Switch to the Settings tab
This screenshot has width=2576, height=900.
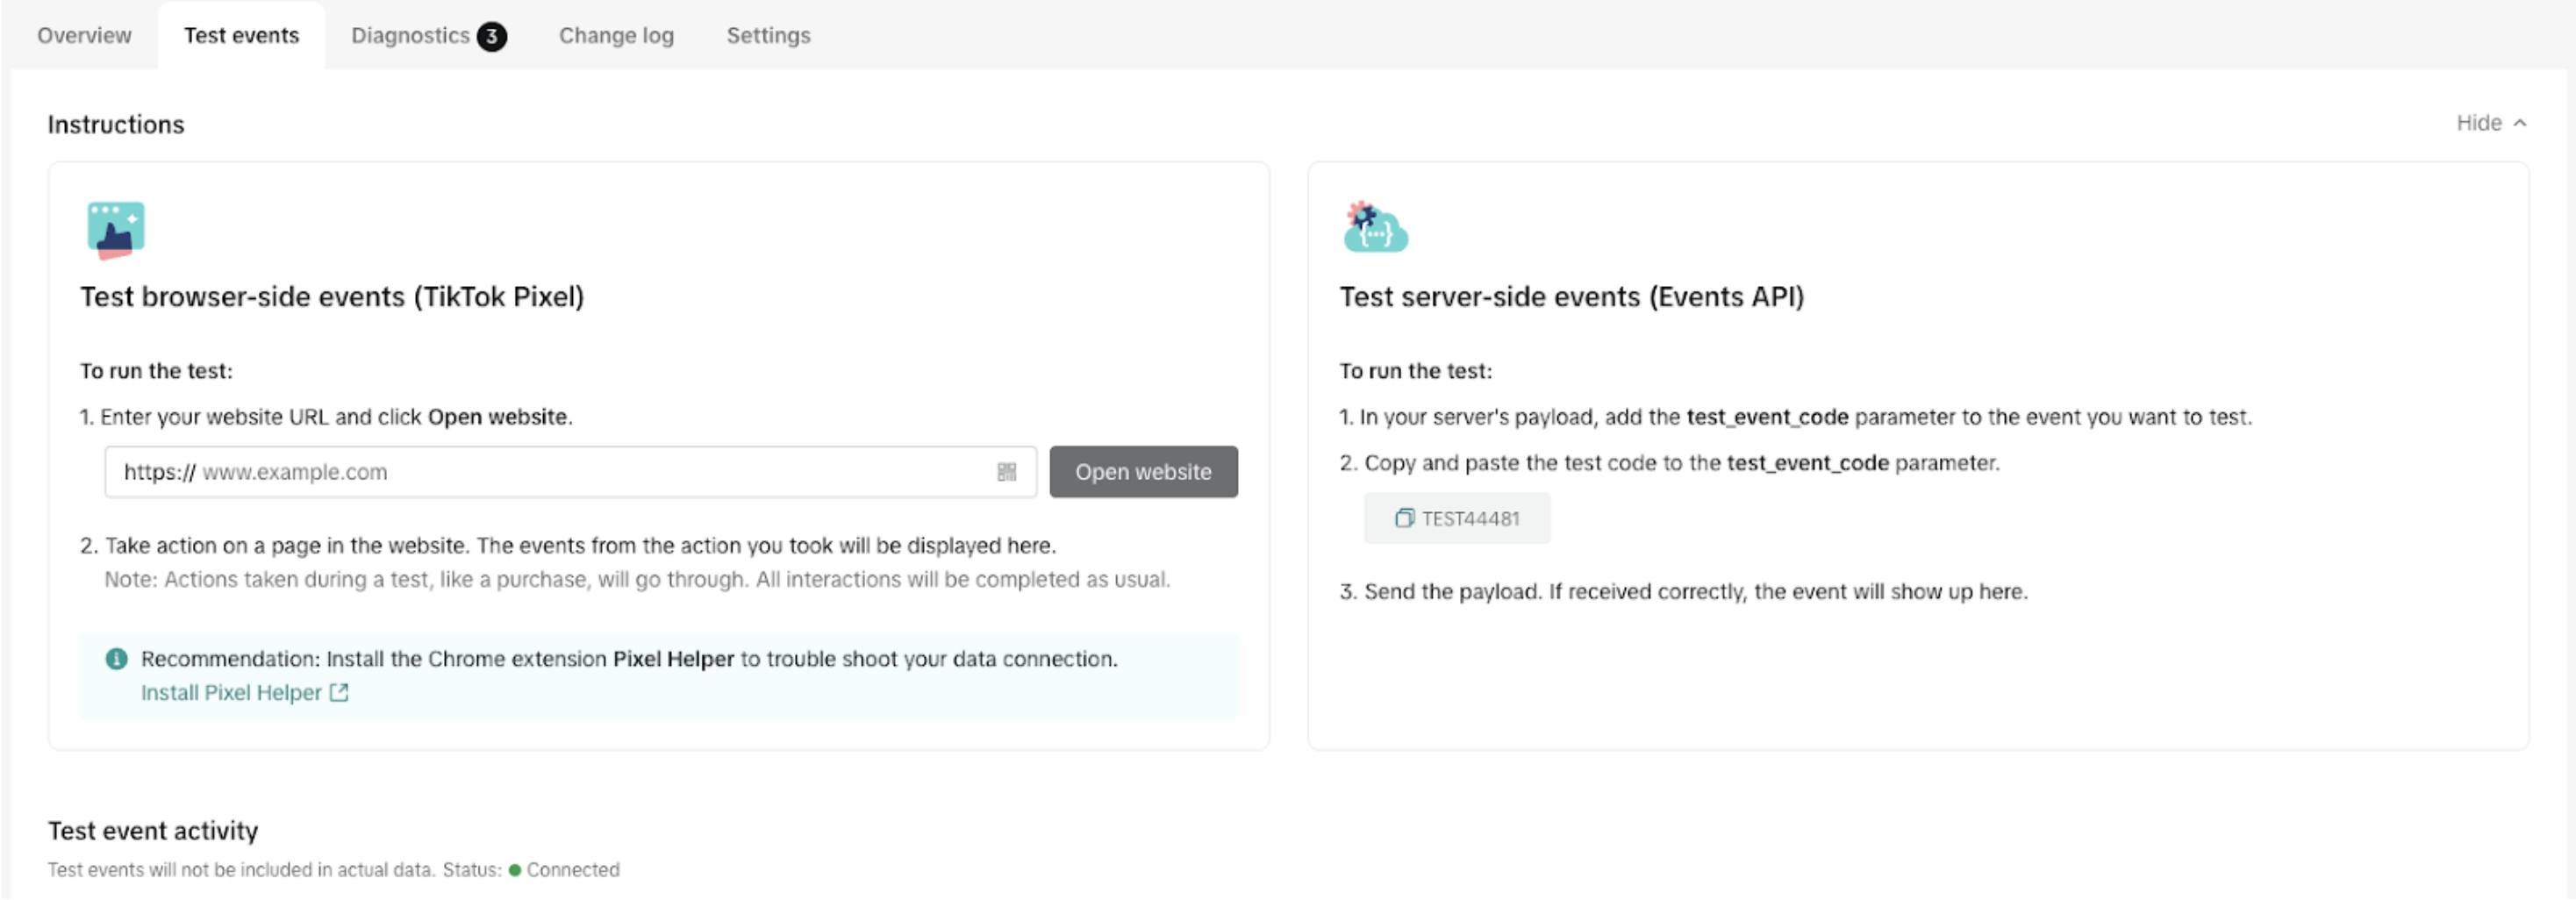pos(768,35)
